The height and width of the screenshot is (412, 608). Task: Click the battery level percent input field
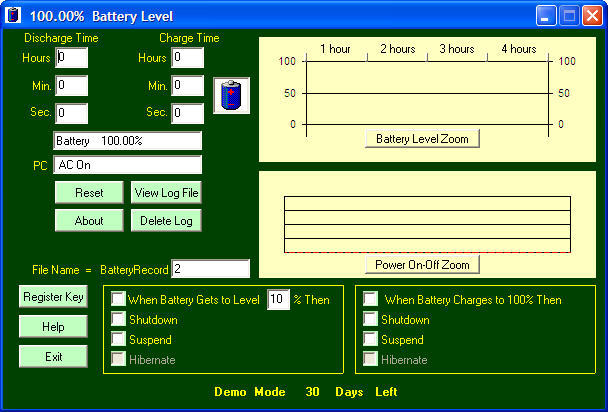(x=278, y=300)
